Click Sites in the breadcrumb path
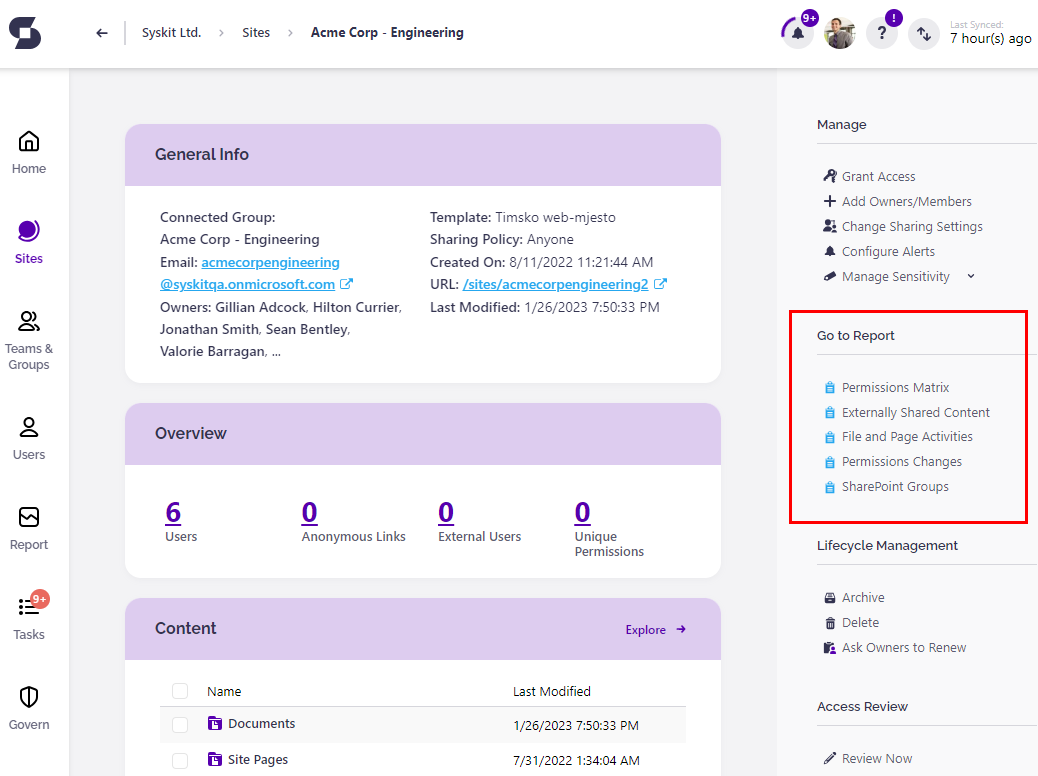The width and height of the screenshot is (1038, 776). point(256,33)
